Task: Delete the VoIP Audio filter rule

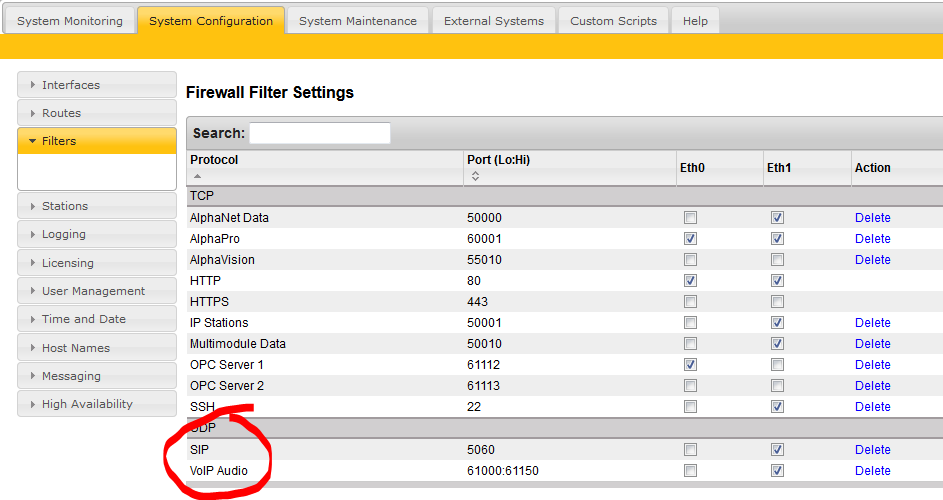Action: [872, 471]
